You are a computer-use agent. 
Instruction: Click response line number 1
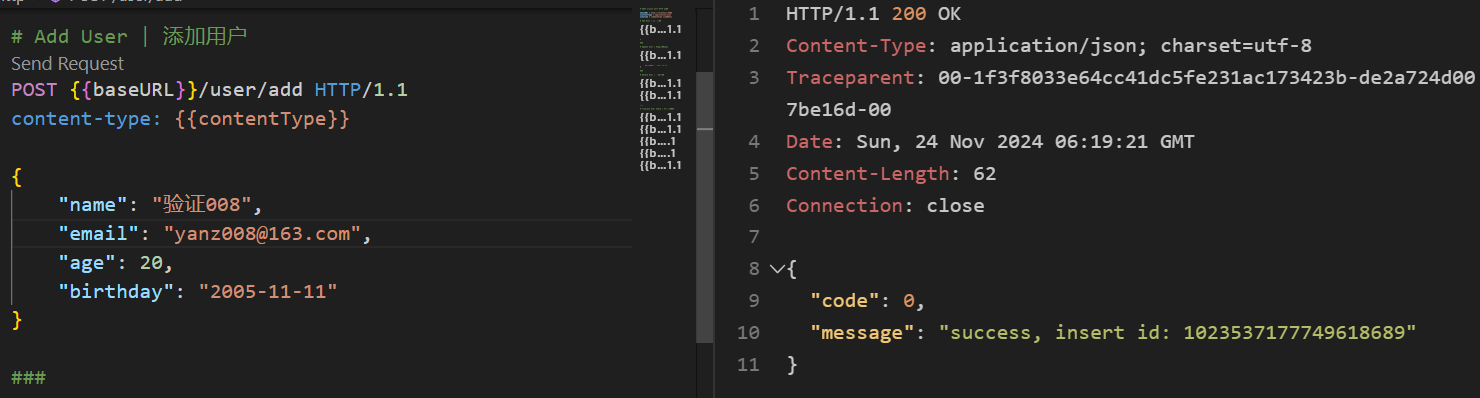point(753,14)
